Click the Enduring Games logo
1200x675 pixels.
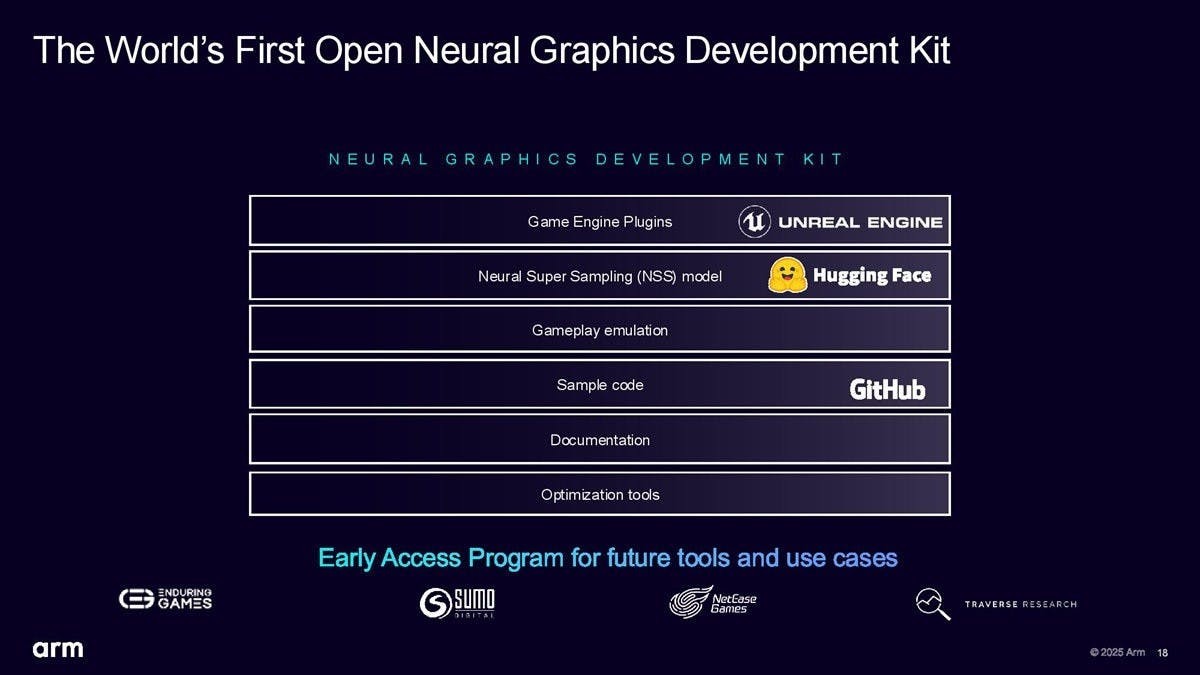pyautogui.click(x=165, y=598)
